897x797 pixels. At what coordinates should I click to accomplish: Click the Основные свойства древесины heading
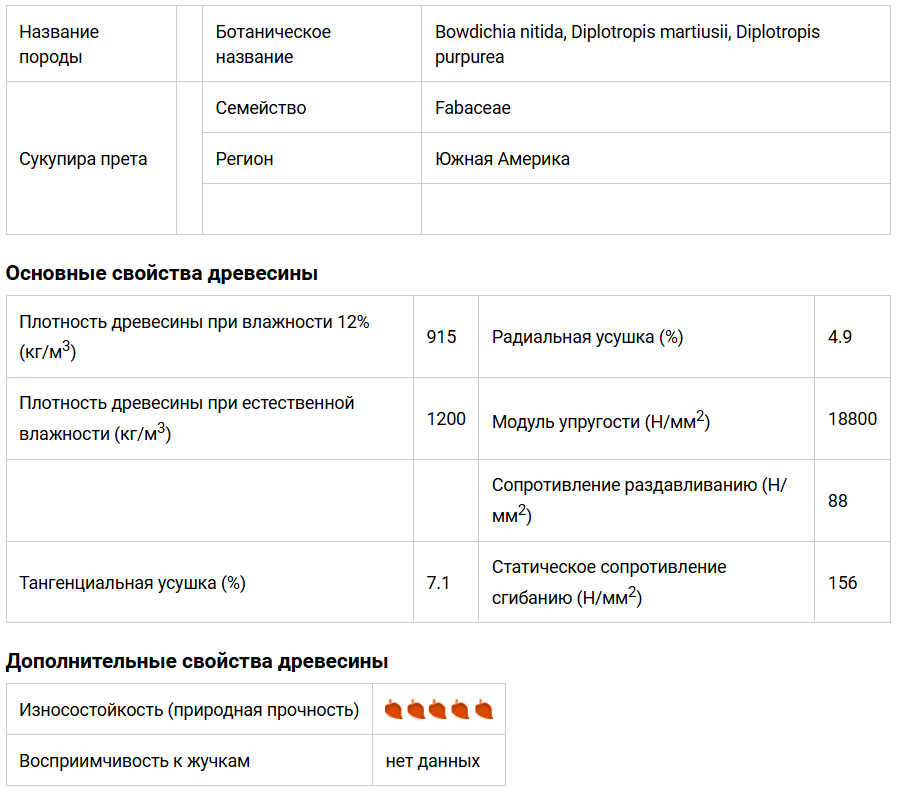(x=162, y=273)
